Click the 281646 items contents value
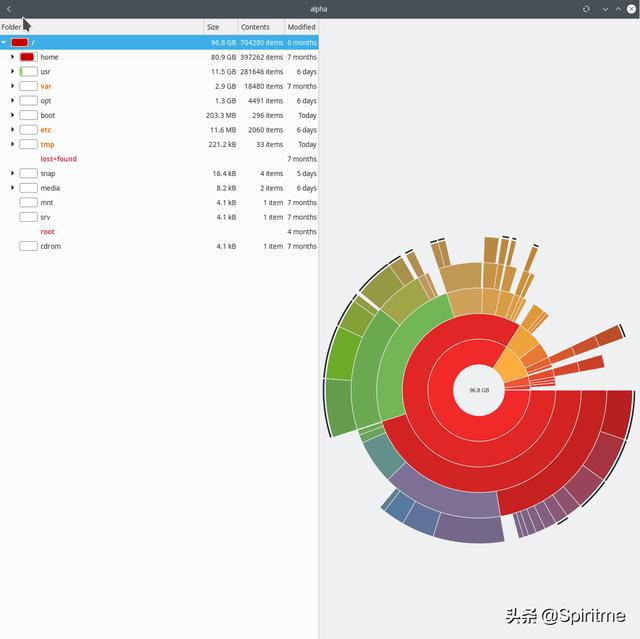 point(261,71)
